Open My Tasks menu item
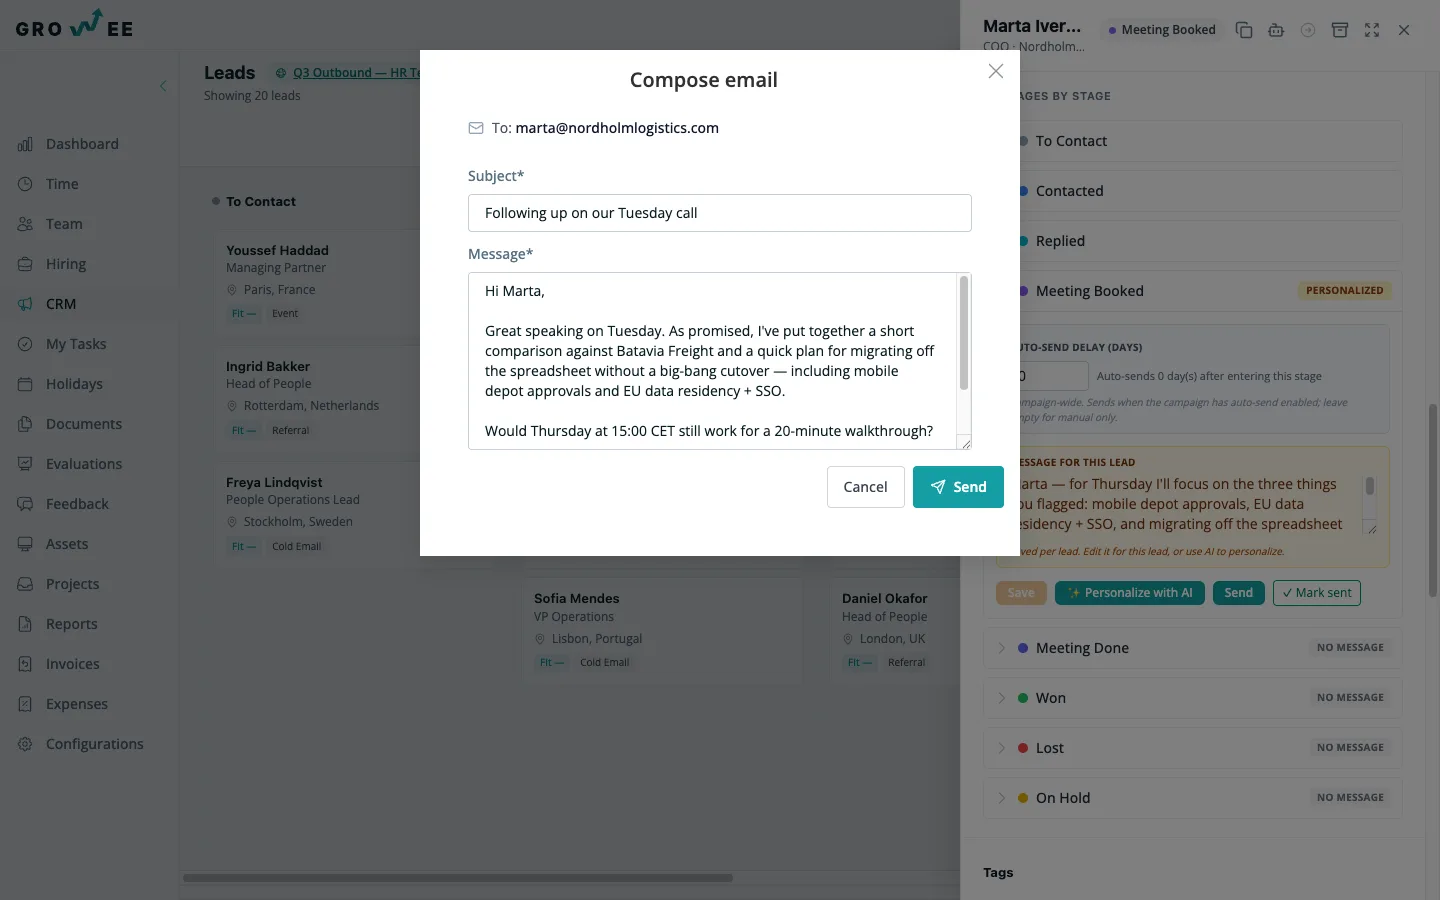The width and height of the screenshot is (1440, 900). [x=76, y=344]
